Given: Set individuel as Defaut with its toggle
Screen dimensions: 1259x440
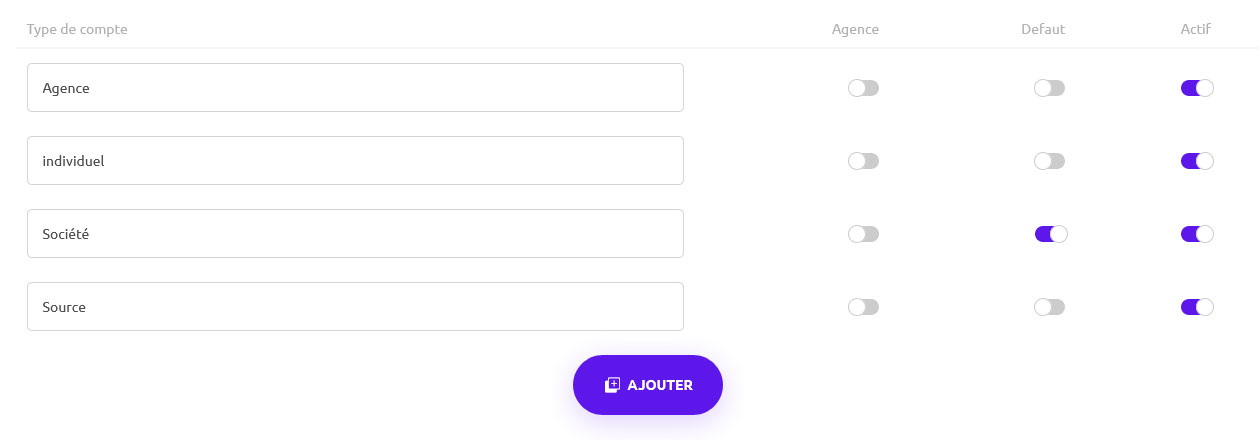Looking at the screenshot, I should [1049, 161].
